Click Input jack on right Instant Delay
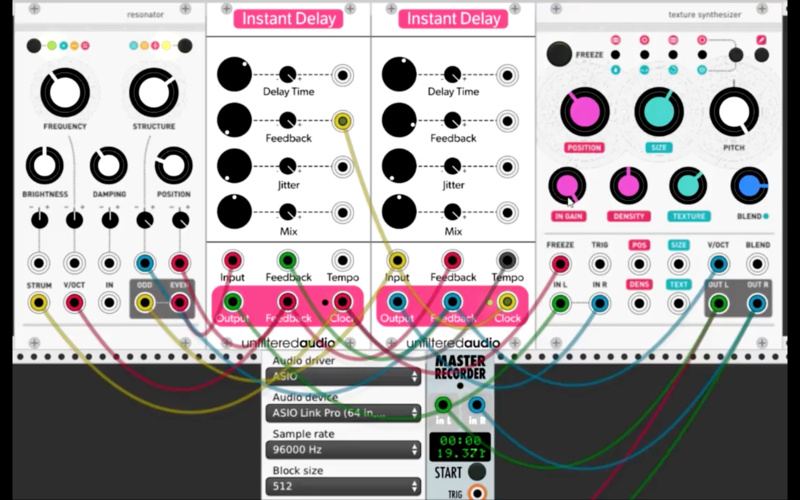The height and width of the screenshot is (500, 800). pyautogui.click(x=397, y=260)
